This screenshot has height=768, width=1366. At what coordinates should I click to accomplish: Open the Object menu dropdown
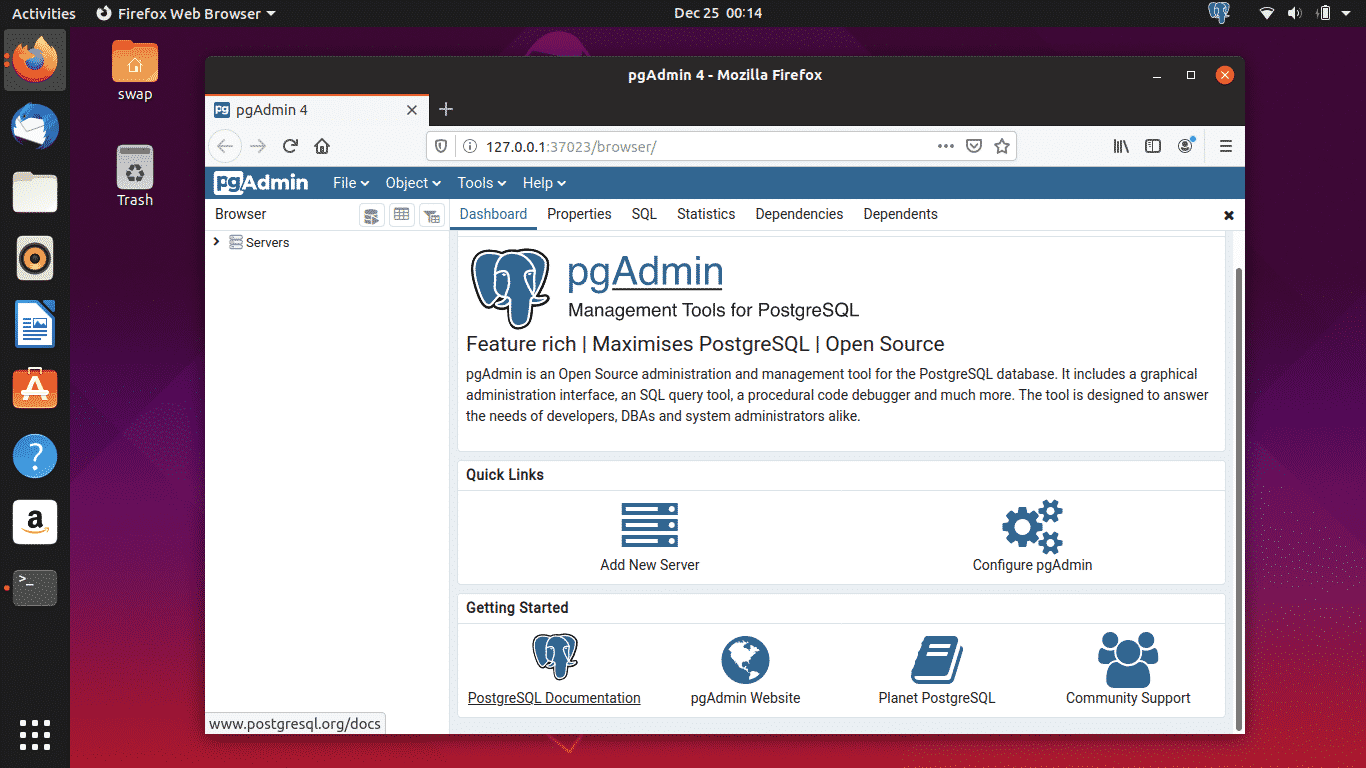click(x=413, y=183)
